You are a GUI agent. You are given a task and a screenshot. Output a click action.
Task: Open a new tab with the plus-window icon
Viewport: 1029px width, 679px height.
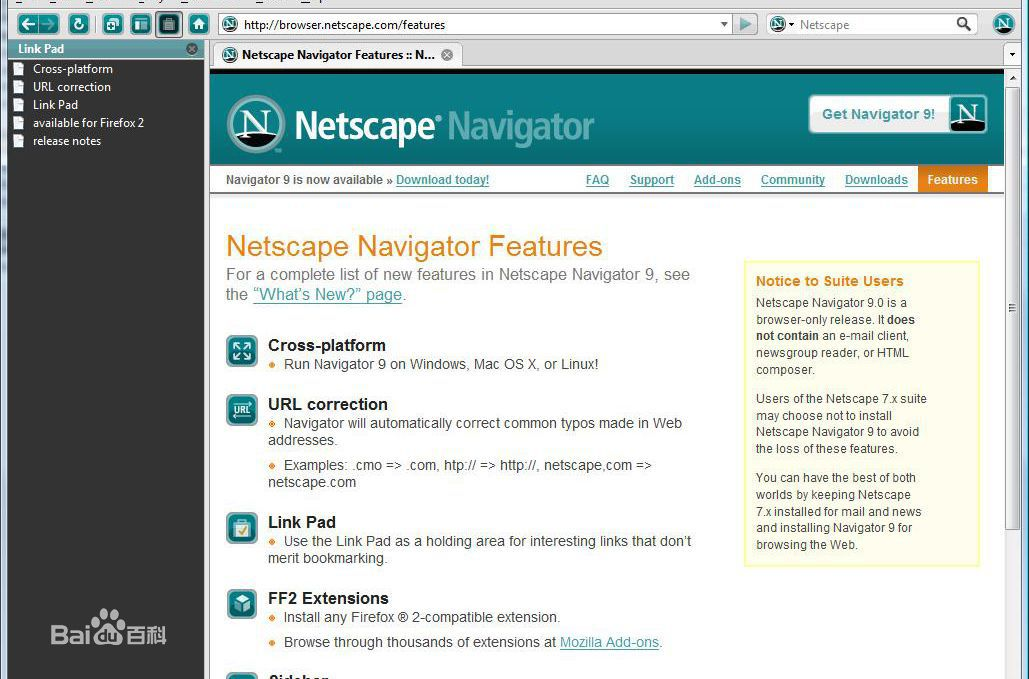point(113,24)
